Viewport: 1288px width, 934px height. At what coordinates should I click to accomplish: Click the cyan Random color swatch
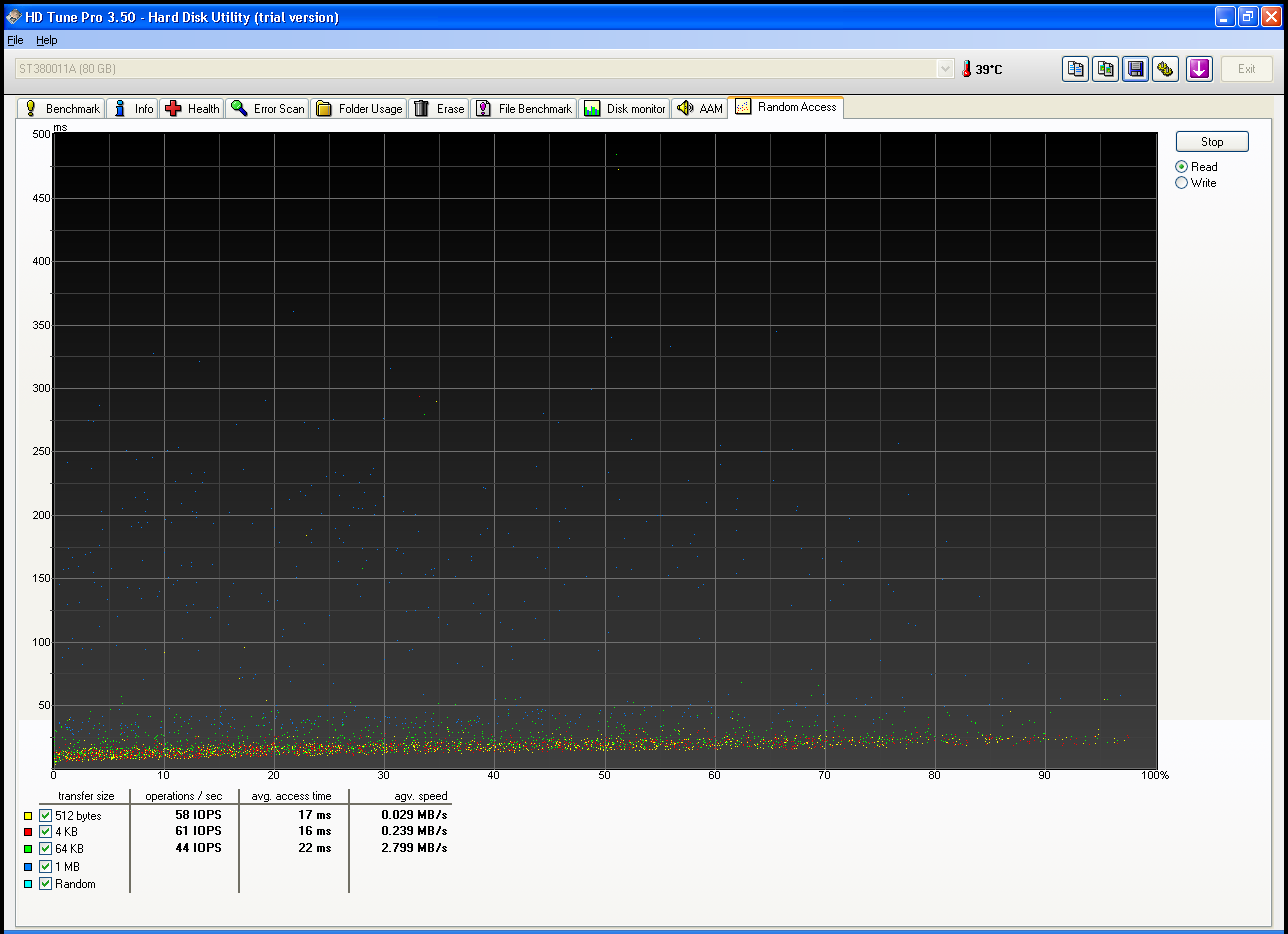(28, 884)
